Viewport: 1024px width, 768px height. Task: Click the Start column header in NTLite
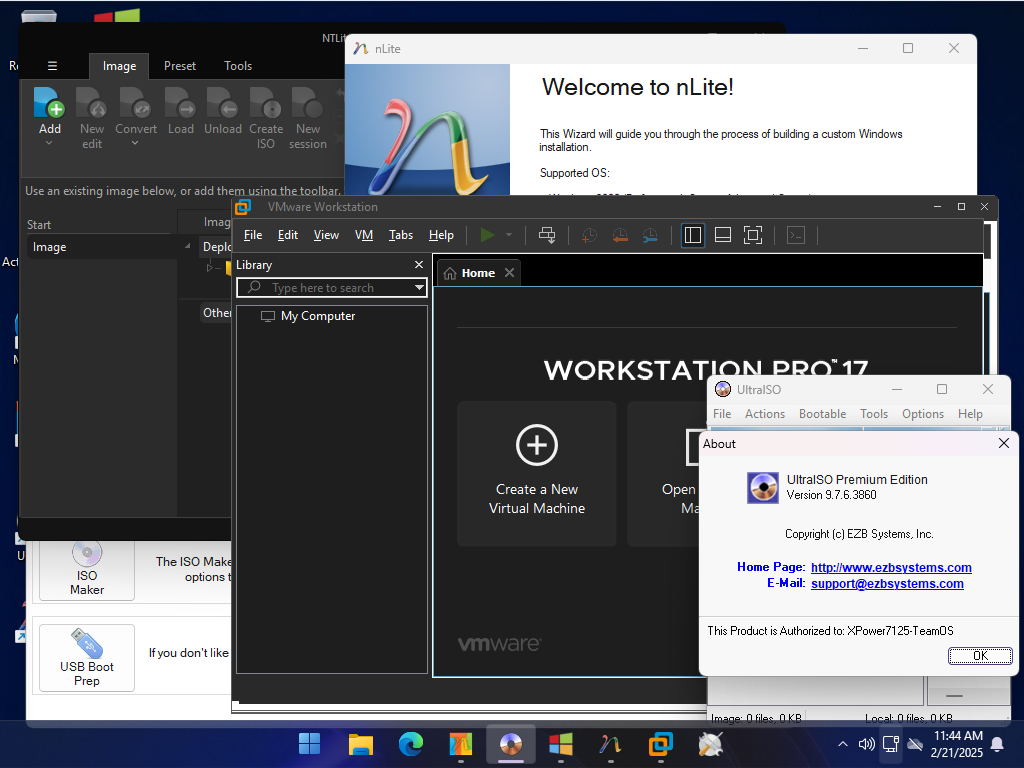click(39, 225)
